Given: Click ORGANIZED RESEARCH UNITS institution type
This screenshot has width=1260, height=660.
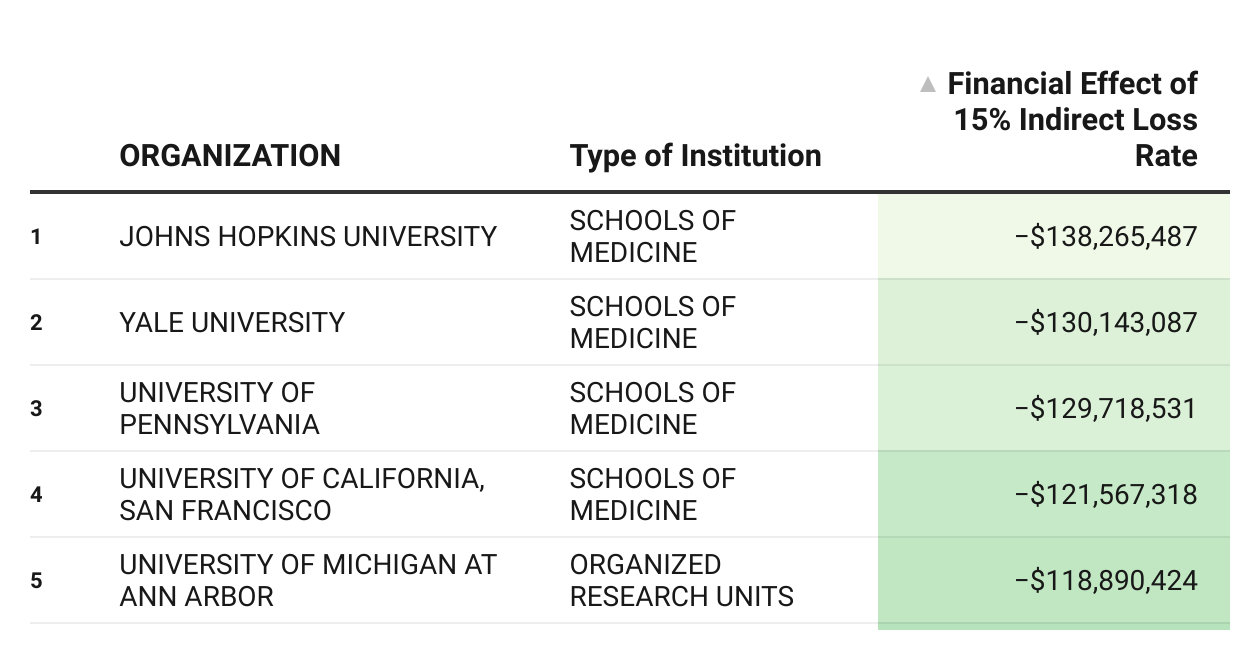Looking at the screenshot, I should point(681,580).
